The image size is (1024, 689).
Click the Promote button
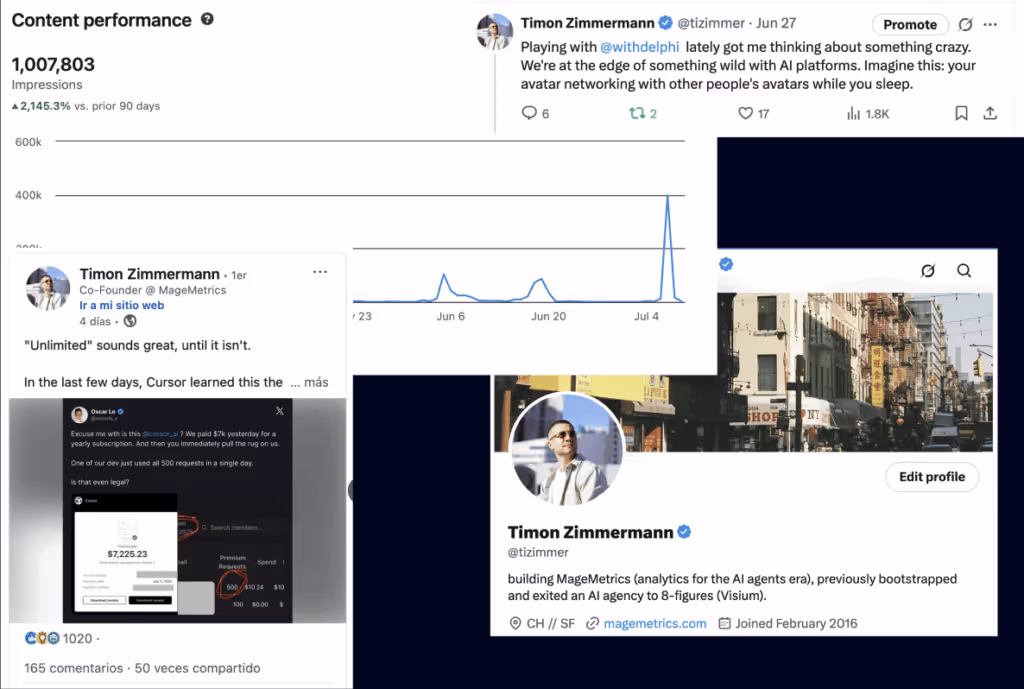click(910, 24)
